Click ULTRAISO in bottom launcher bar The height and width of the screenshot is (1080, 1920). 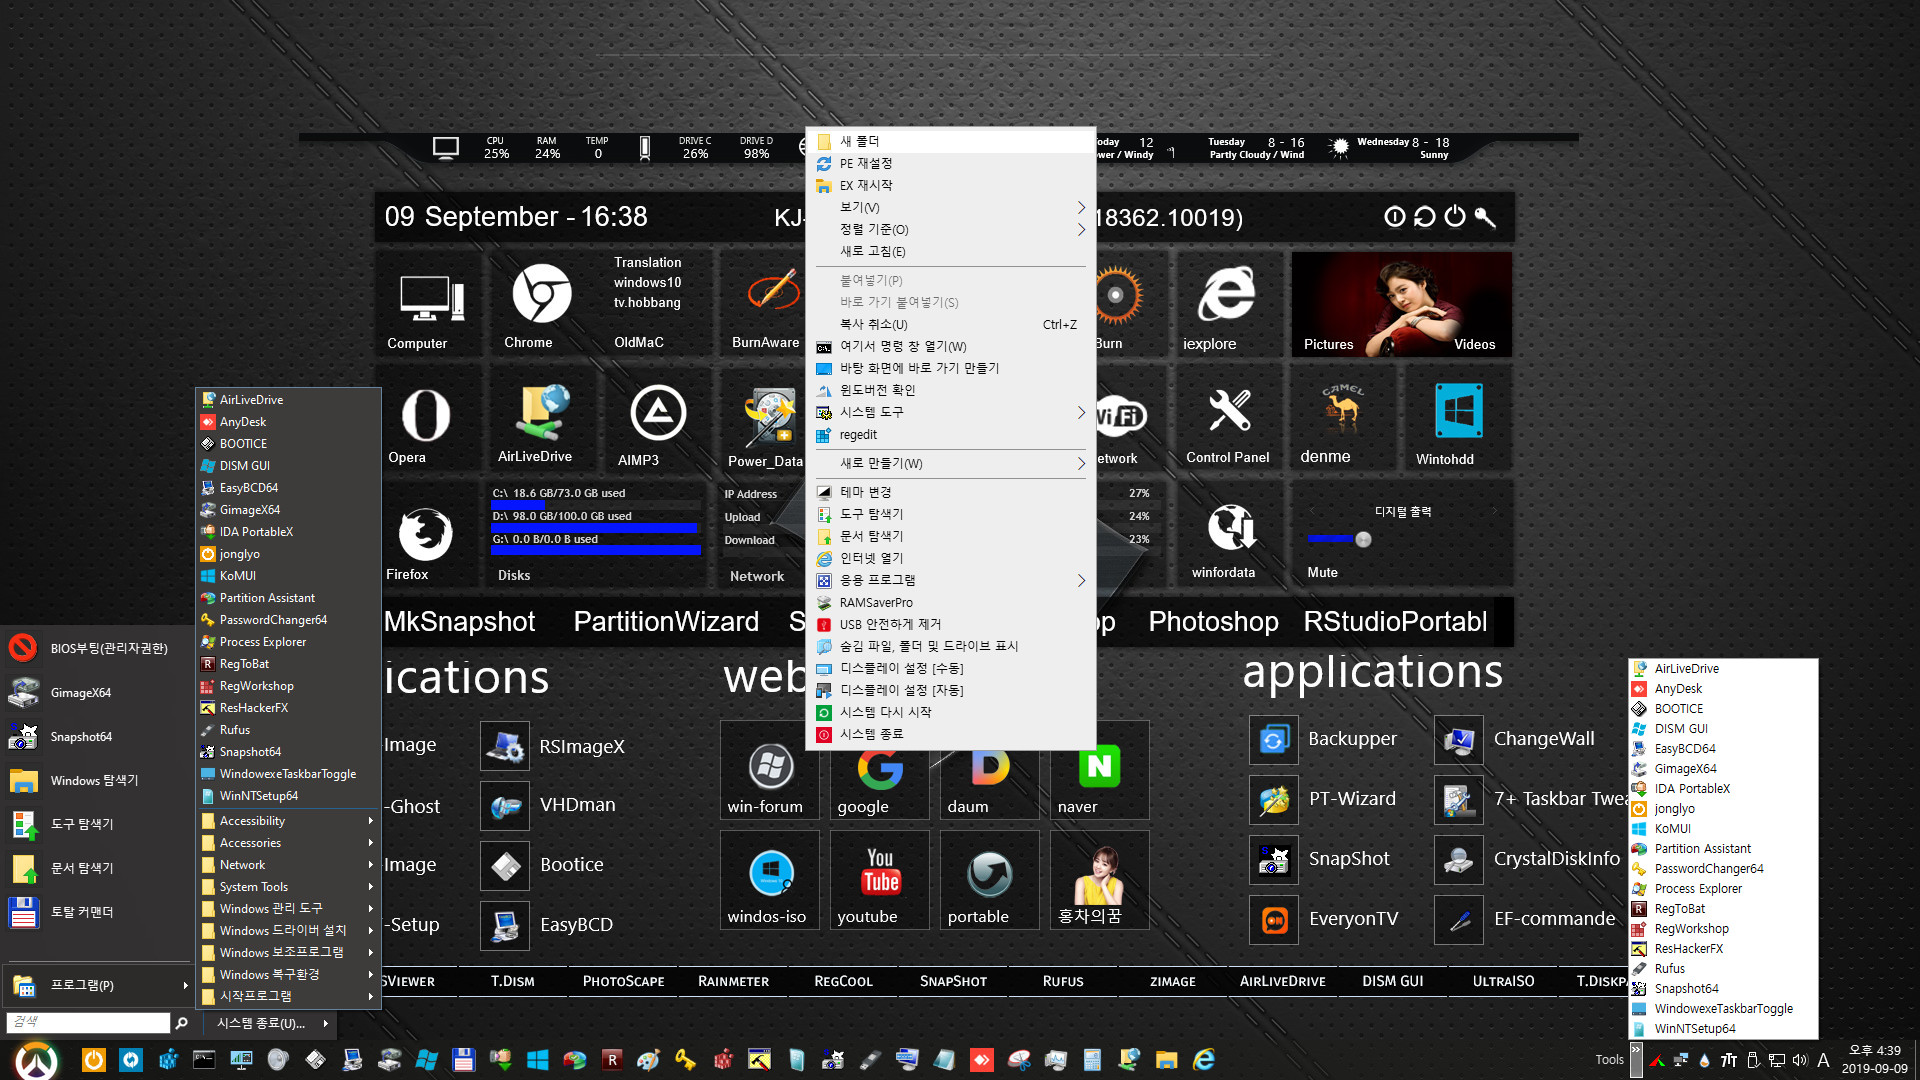[x=1503, y=982]
